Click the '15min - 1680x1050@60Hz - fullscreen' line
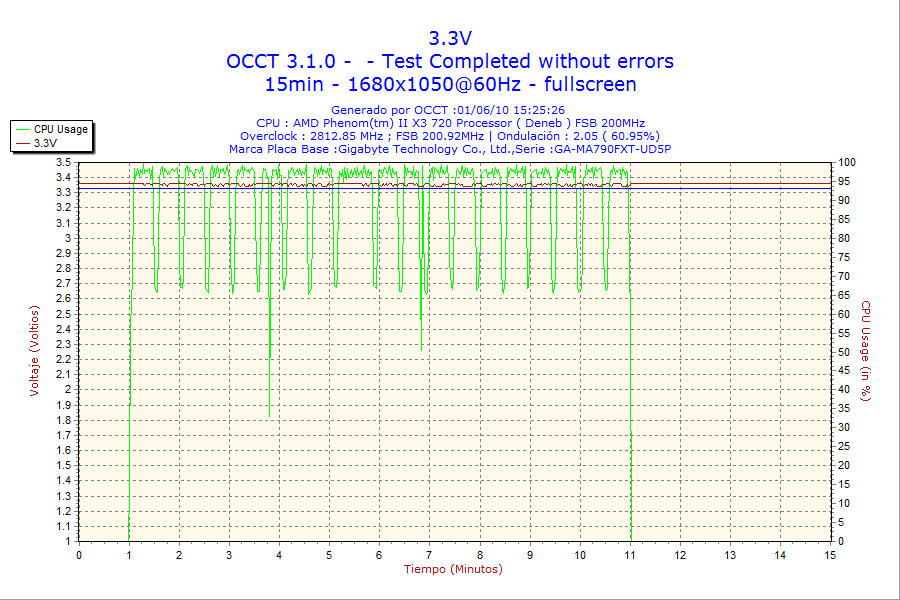 450,84
